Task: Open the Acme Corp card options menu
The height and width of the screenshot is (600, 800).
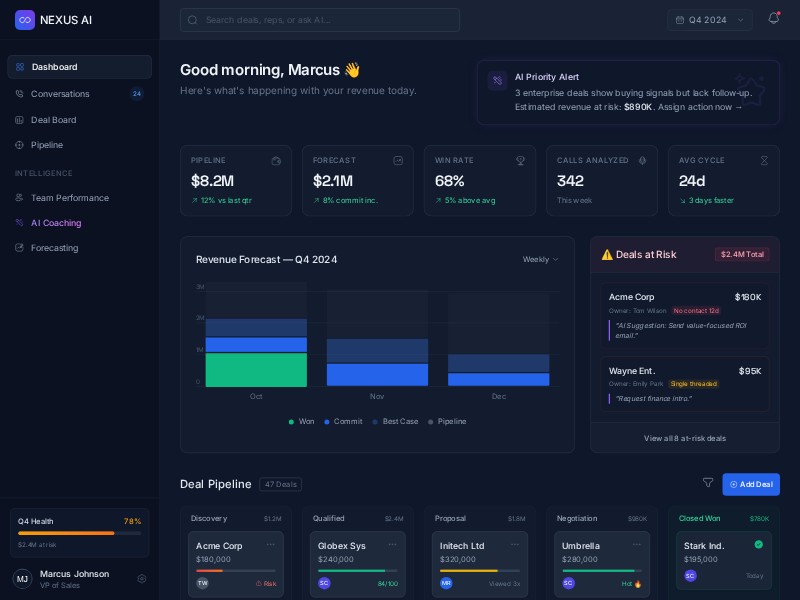Action: [270, 545]
